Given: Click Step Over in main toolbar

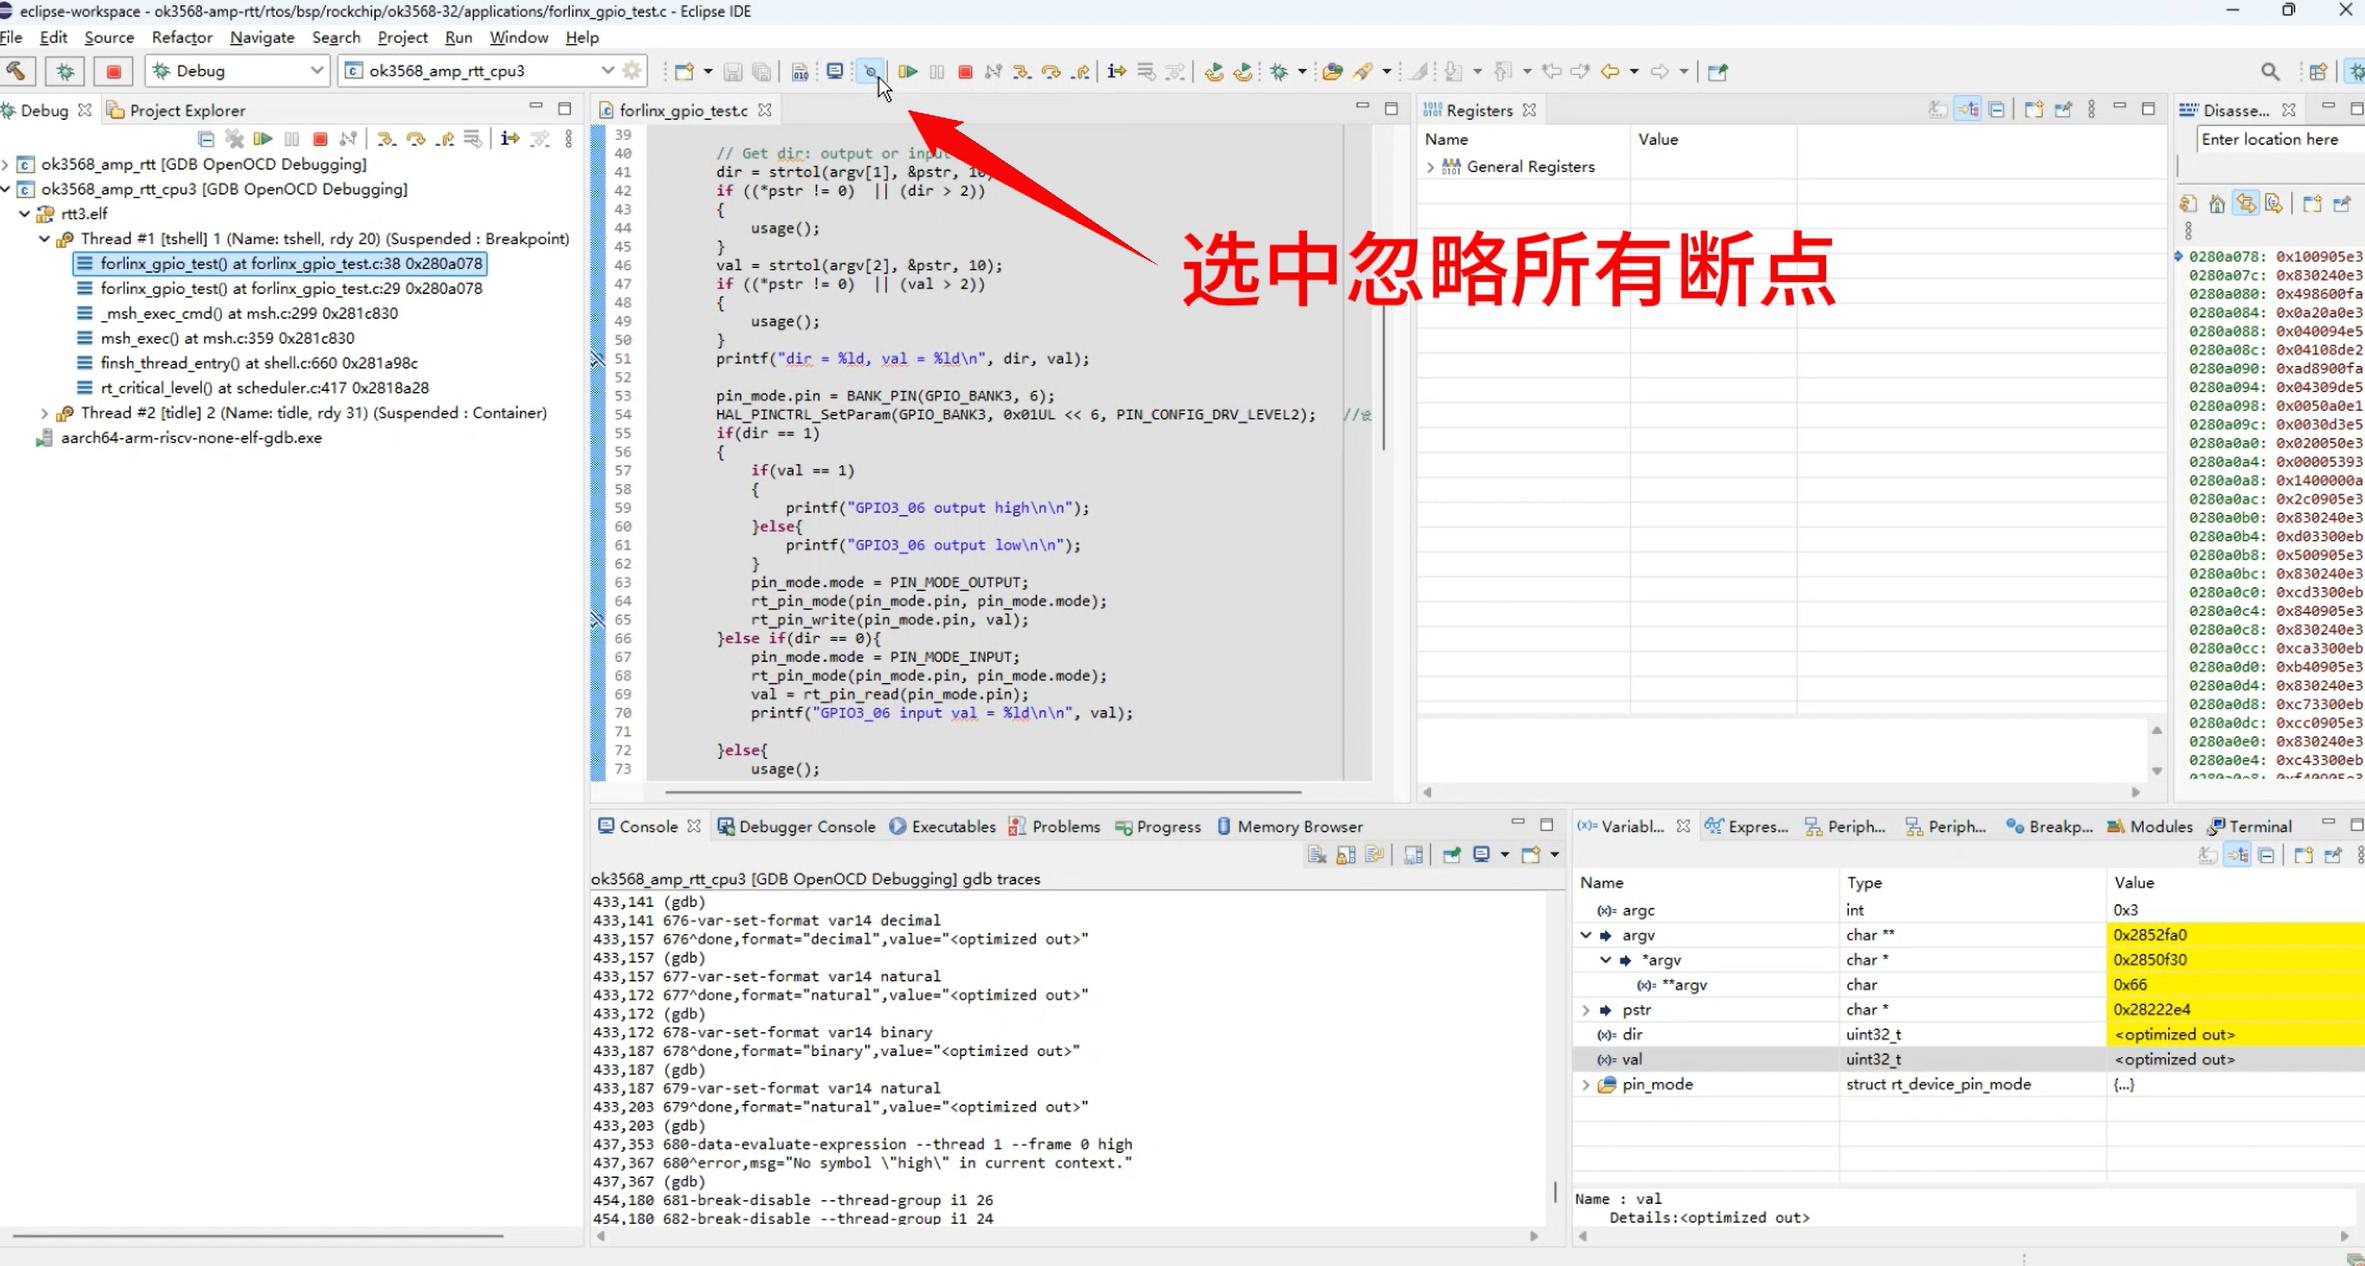Looking at the screenshot, I should (1050, 72).
